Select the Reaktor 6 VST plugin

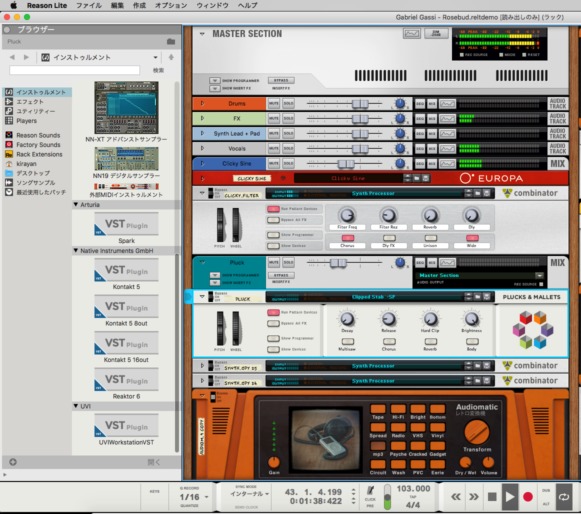126,379
